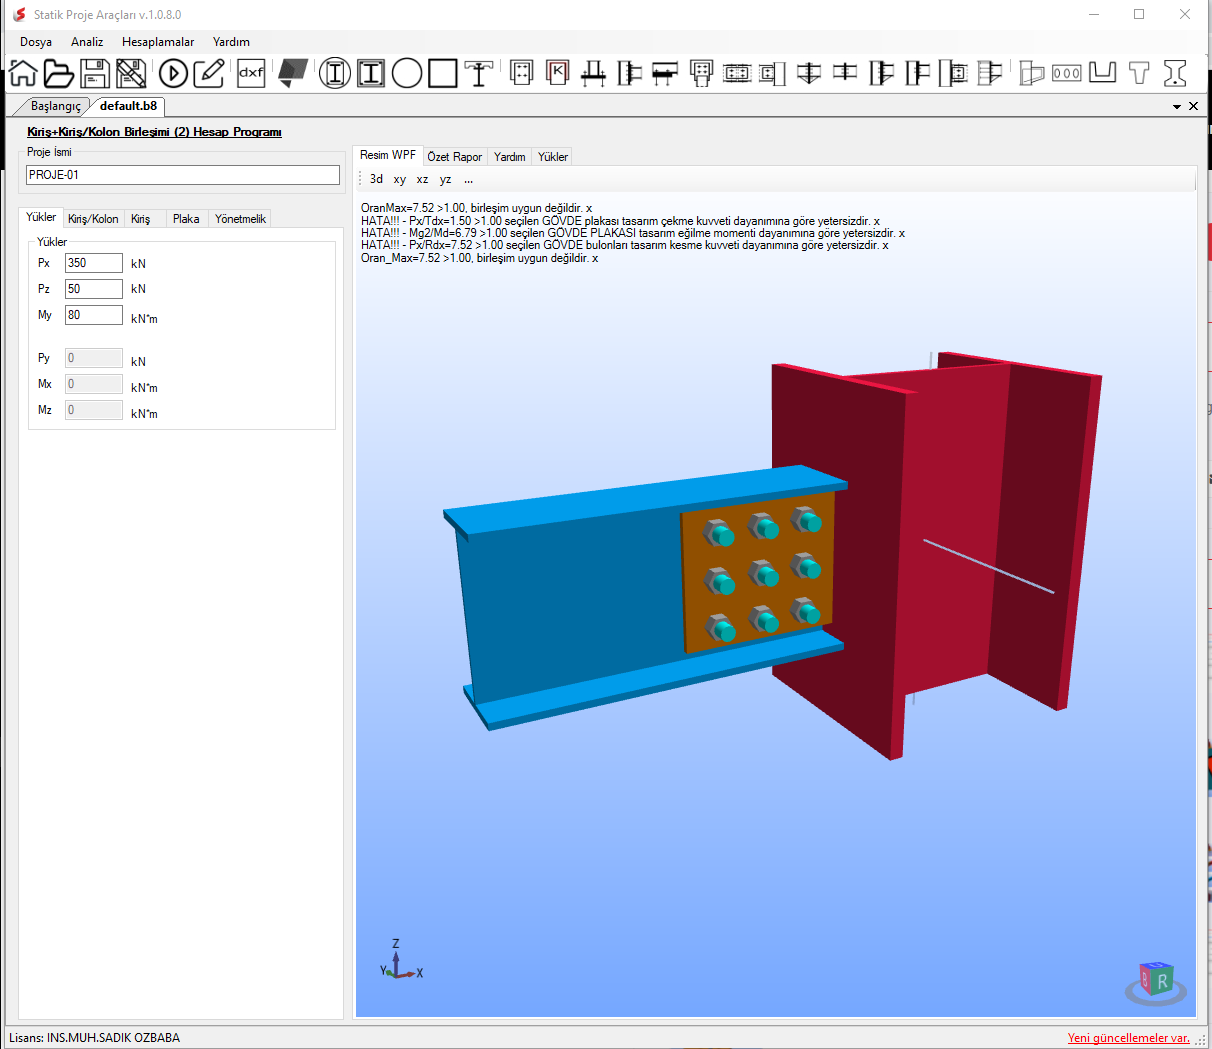The image size is (1212, 1049).
Task: Select the I-section inside circle icon
Action: click(335, 73)
